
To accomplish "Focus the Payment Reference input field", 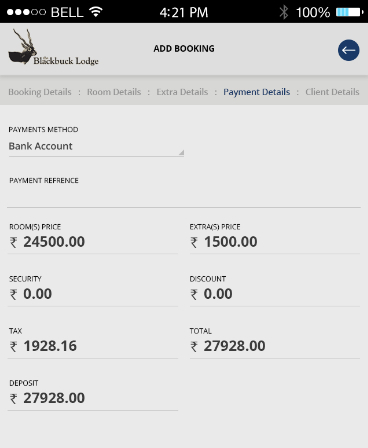I will (x=184, y=198).
